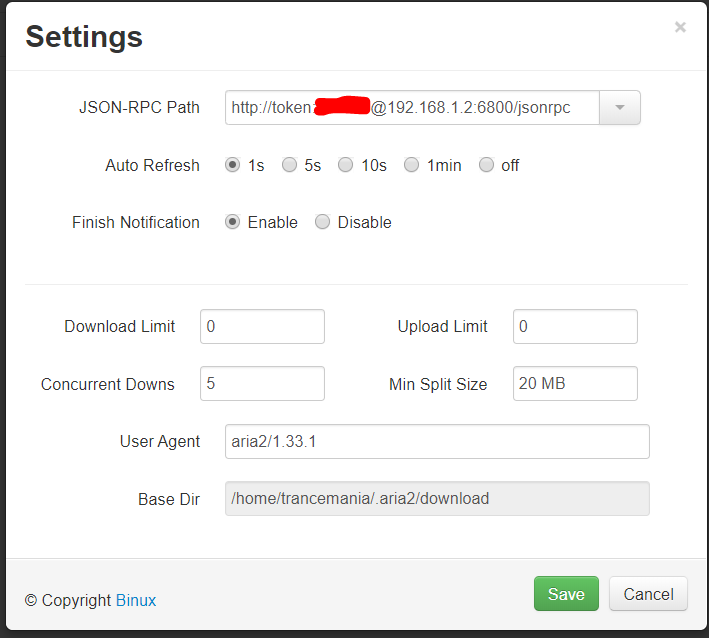
Task: Click the Base Dir path field
Action: [x=437, y=498]
